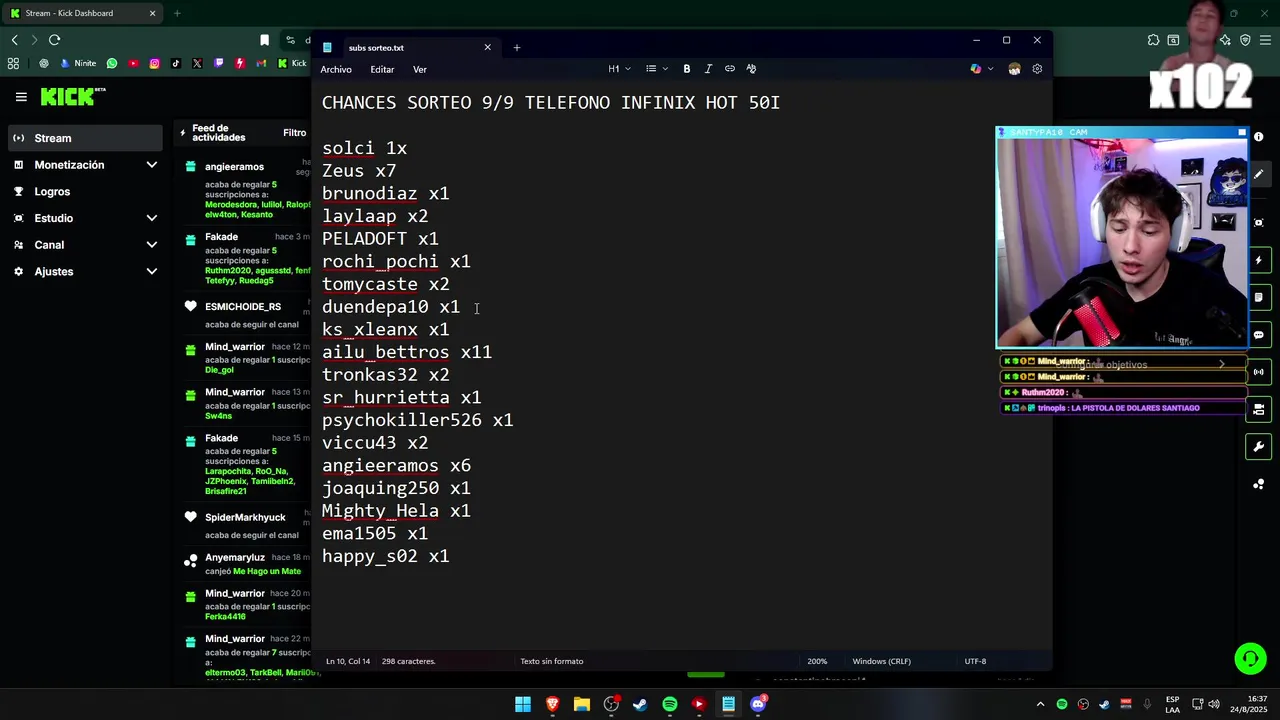Image resolution: width=1280 pixels, height=720 pixels.
Task: Open the Stream section in Kick sidebar
Action: tap(84, 138)
